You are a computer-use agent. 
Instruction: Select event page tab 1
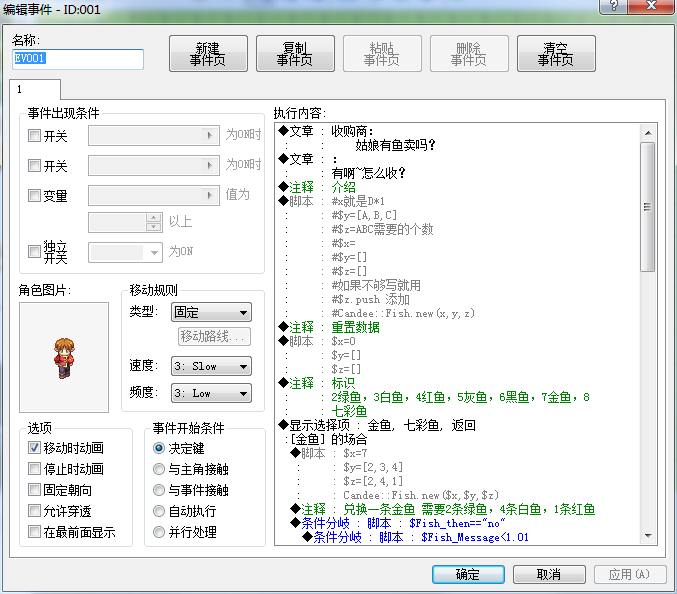pyautogui.click(x=35, y=89)
